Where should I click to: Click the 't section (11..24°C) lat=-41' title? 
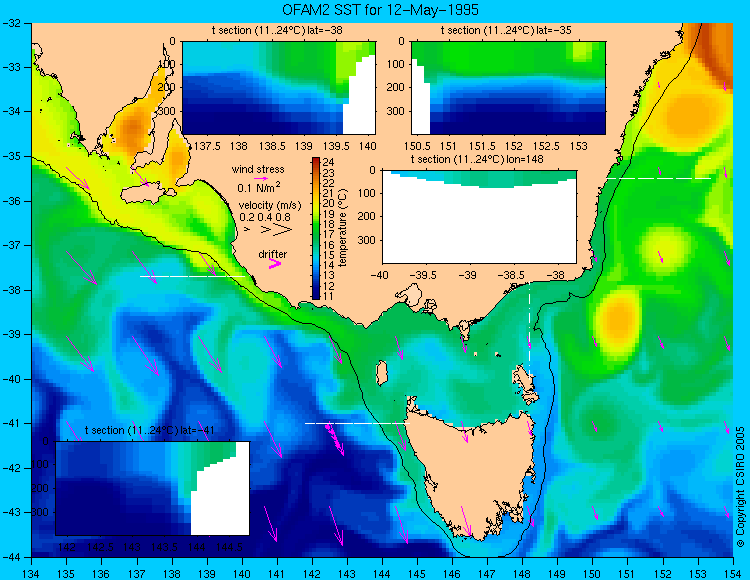tap(149, 430)
